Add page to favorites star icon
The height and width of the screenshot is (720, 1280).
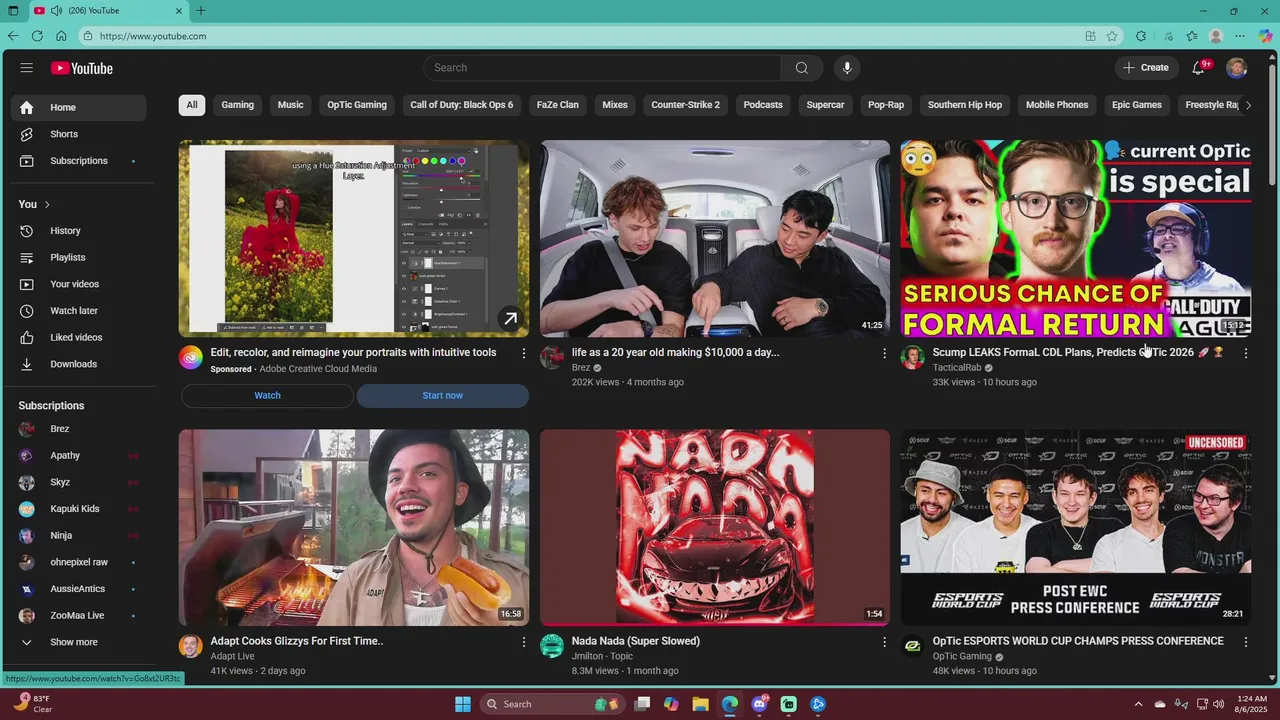(x=1112, y=36)
